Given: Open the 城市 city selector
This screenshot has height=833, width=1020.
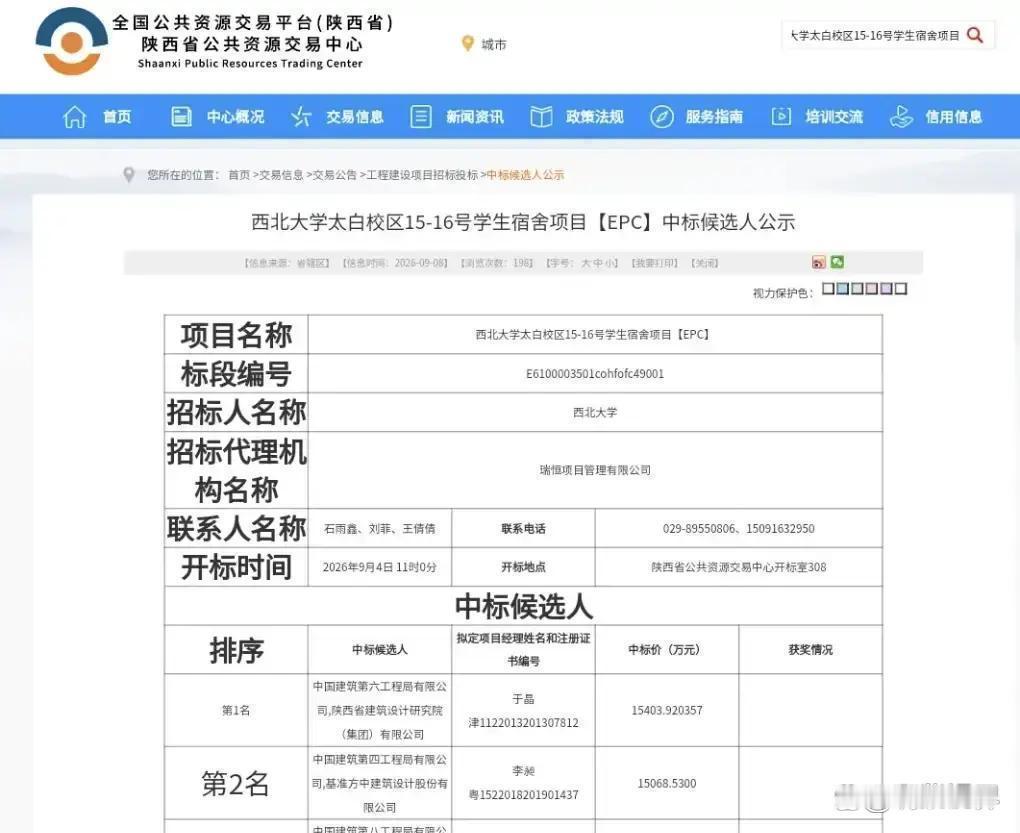Looking at the screenshot, I should click(494, 44).
